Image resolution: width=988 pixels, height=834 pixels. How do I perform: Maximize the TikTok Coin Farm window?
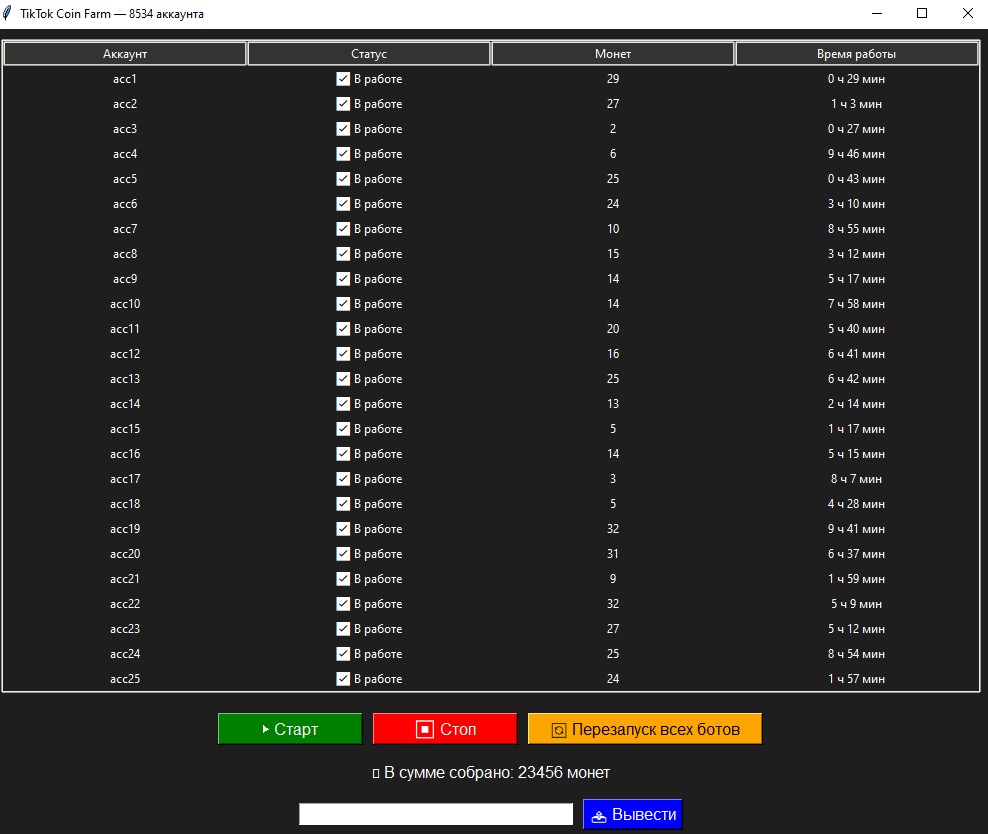click(x=922, y=14)
